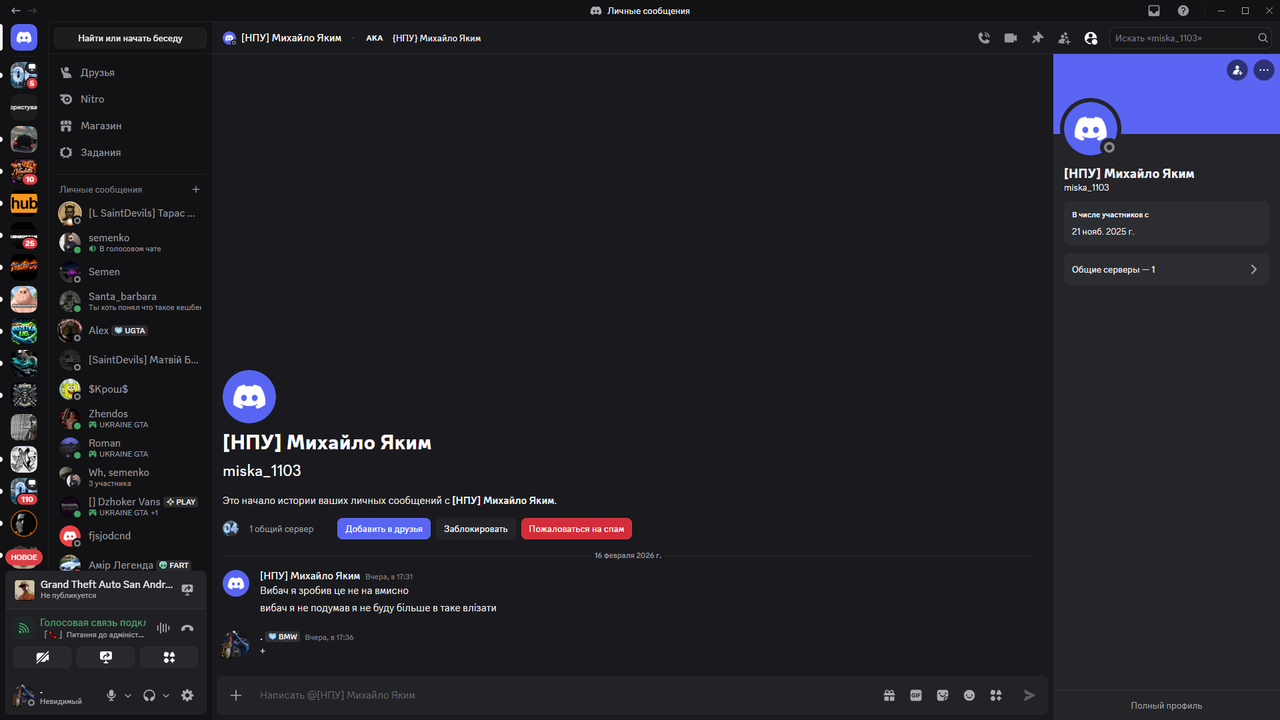
Task: Toggle headphones deafen
Action: (x=150, y=695)
